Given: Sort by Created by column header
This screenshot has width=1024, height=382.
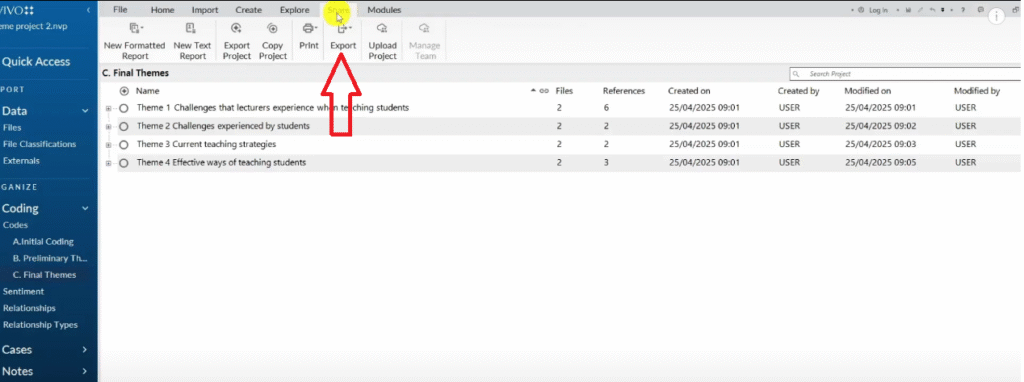Looking at the screenshot, I should [x=799, y=91].
